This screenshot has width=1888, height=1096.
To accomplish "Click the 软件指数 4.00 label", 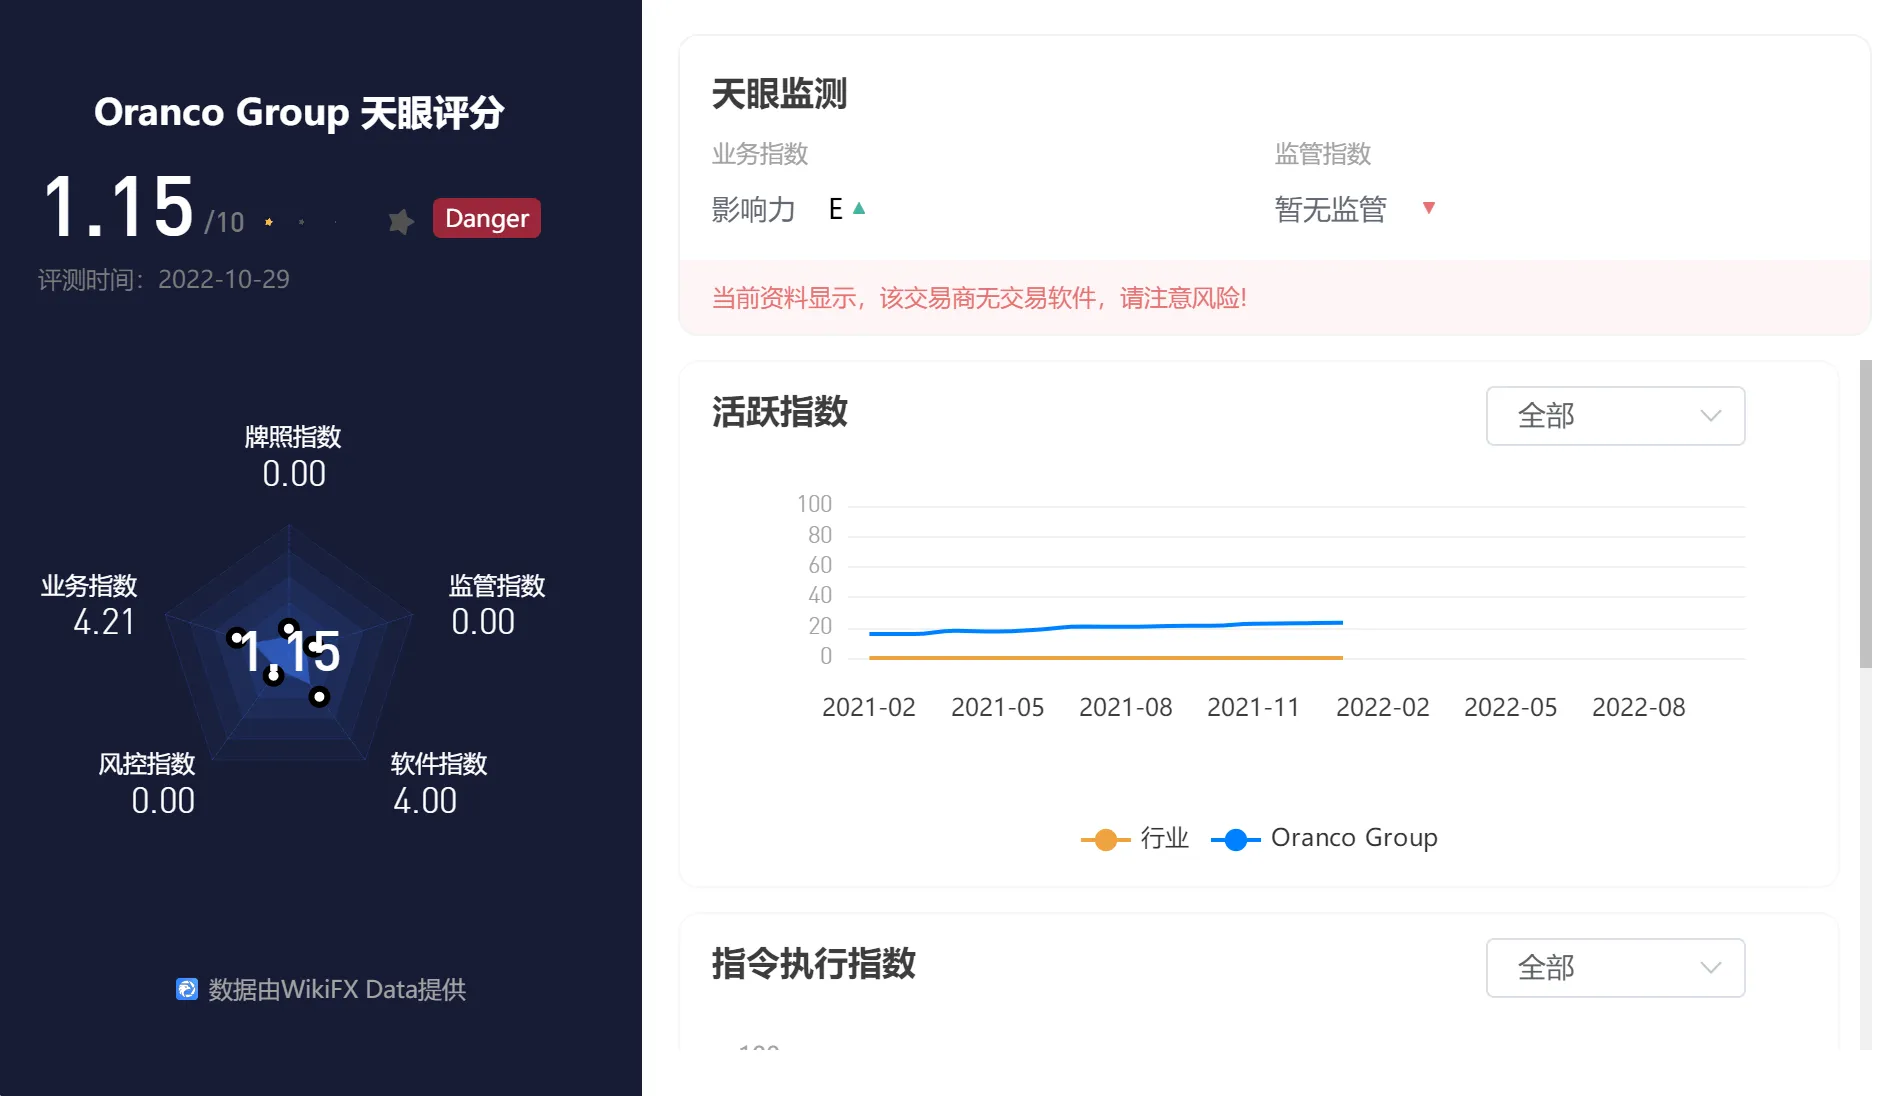I will (x=439, y=783).
